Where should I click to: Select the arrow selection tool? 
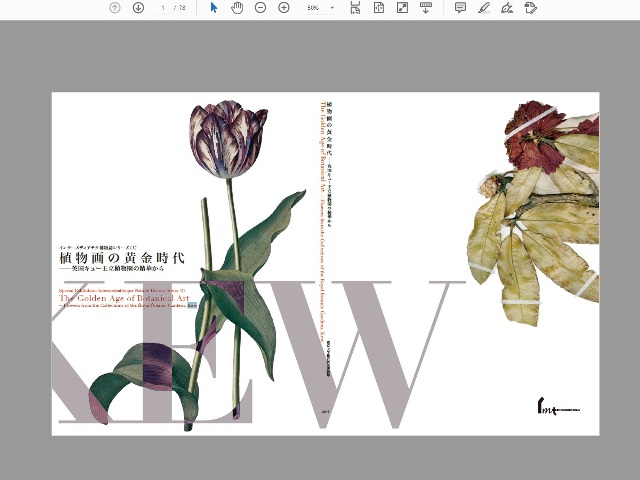[213, 7]
